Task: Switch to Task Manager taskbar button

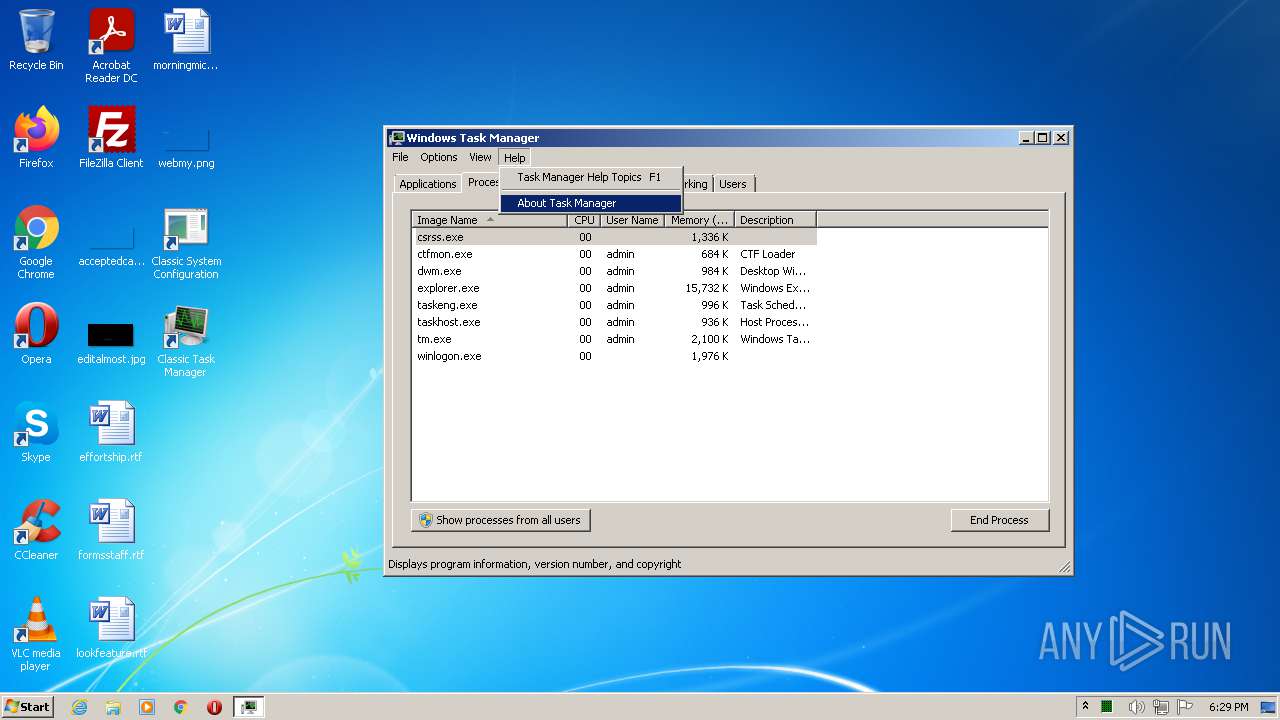Action: pos(248,707)
